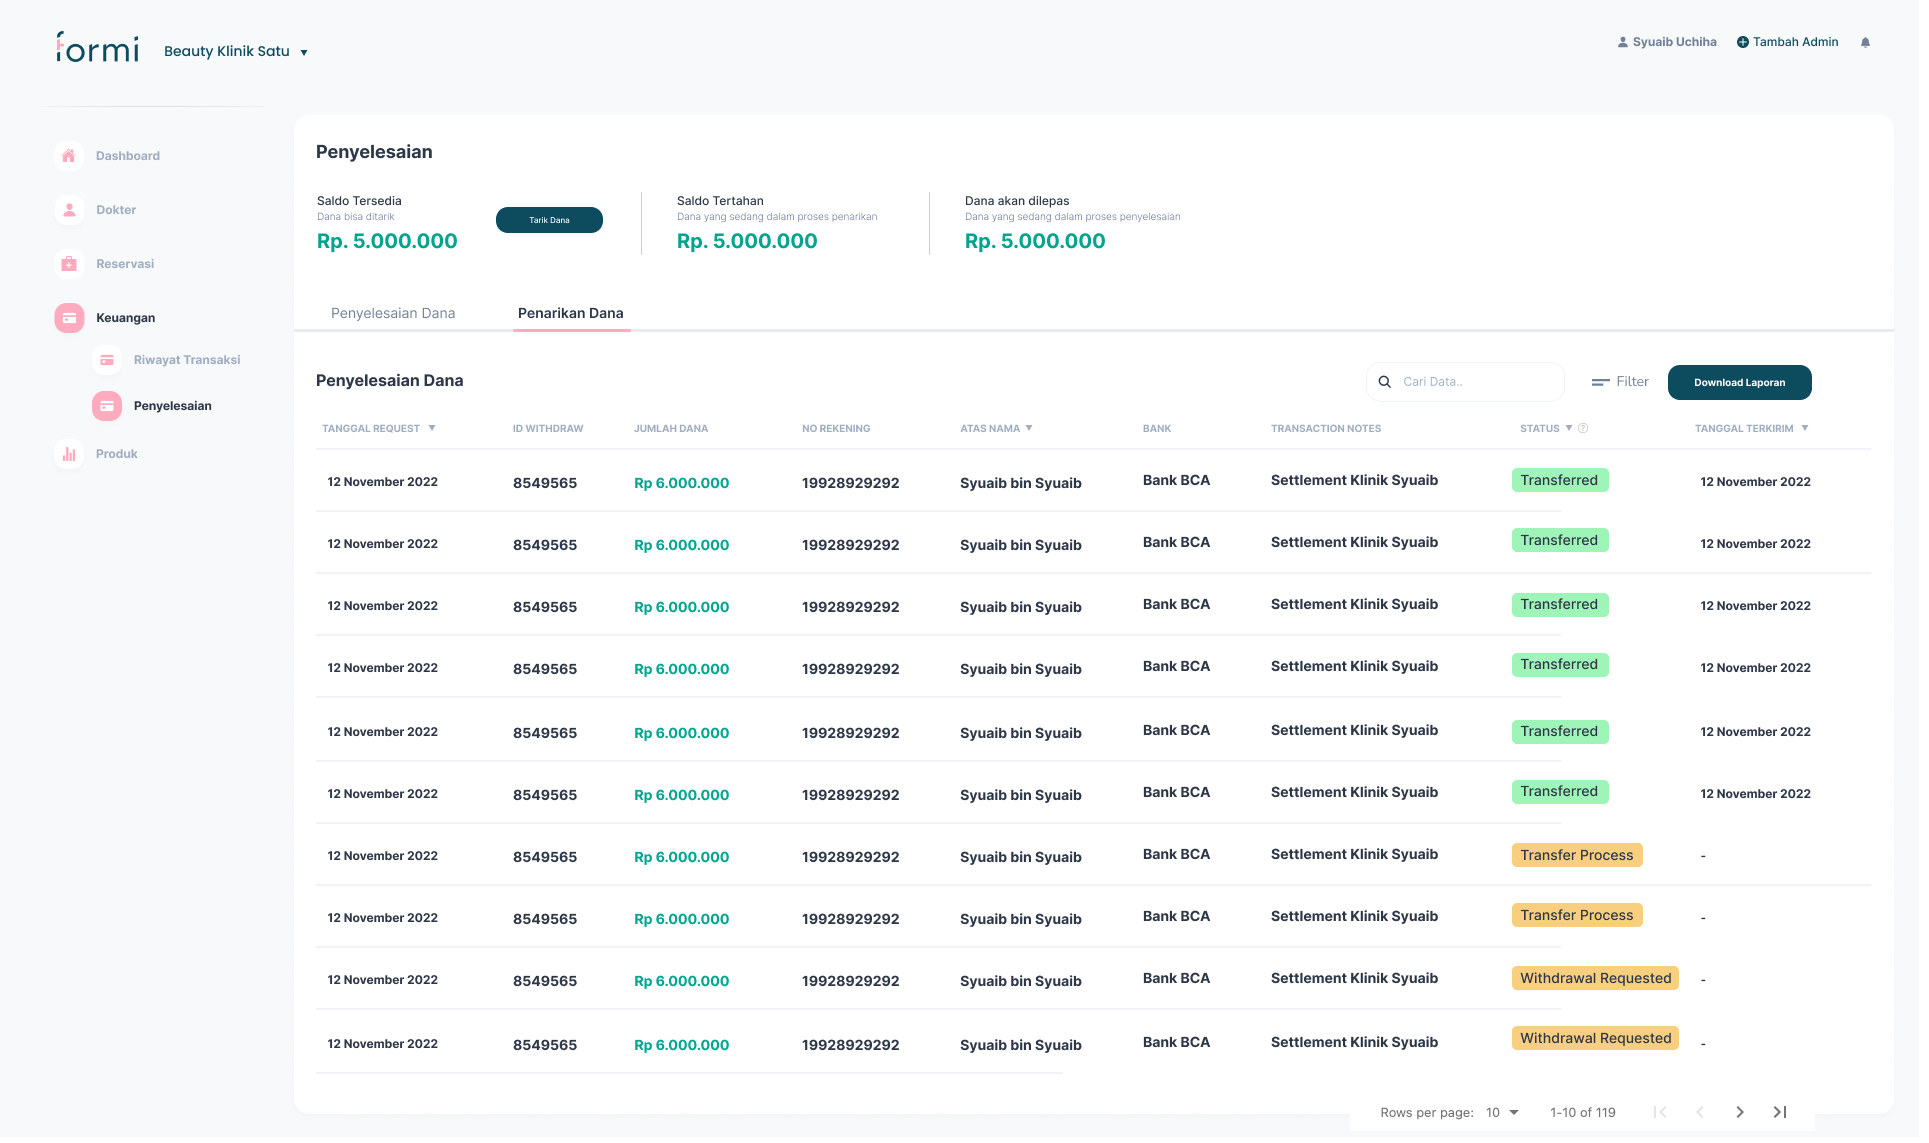This screenshot has width=1929, height=1143.
Task: Click the Download Laporan button
Action: click(1739, 382)
